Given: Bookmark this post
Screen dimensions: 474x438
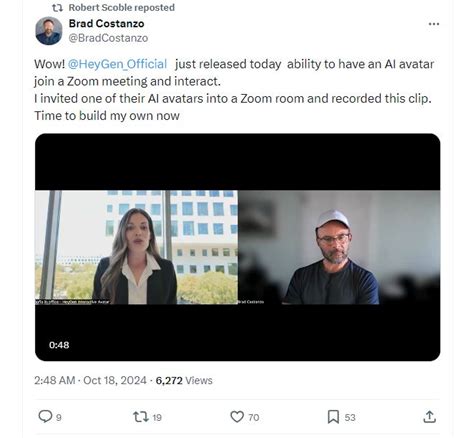Looking at the screenshot, I should click(333, 417).
